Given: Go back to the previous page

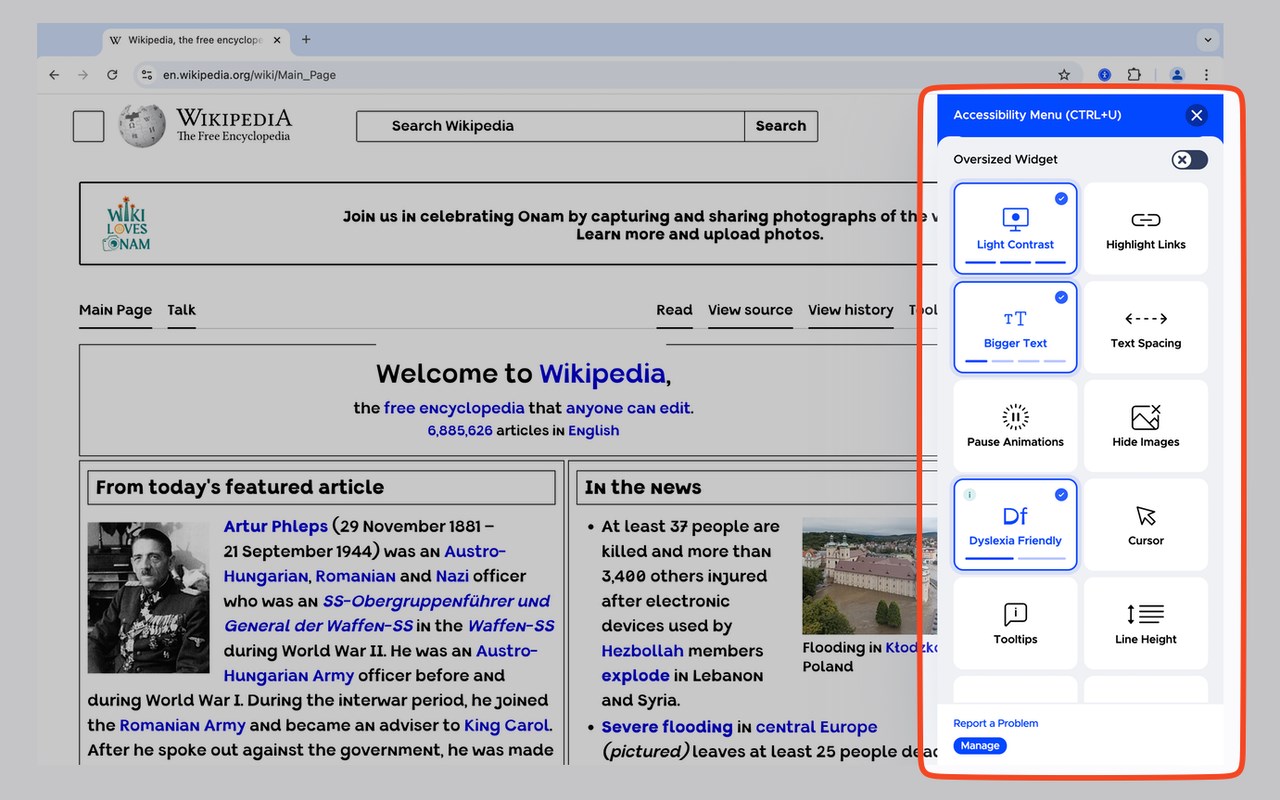Looking at the screenshot, I should pos(54,75).
